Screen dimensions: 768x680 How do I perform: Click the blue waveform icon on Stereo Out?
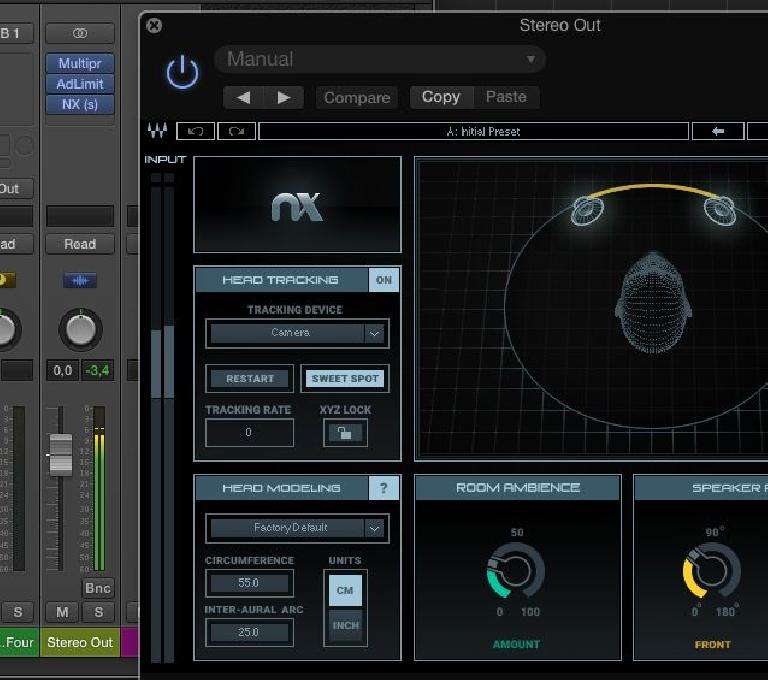(80, 280)
